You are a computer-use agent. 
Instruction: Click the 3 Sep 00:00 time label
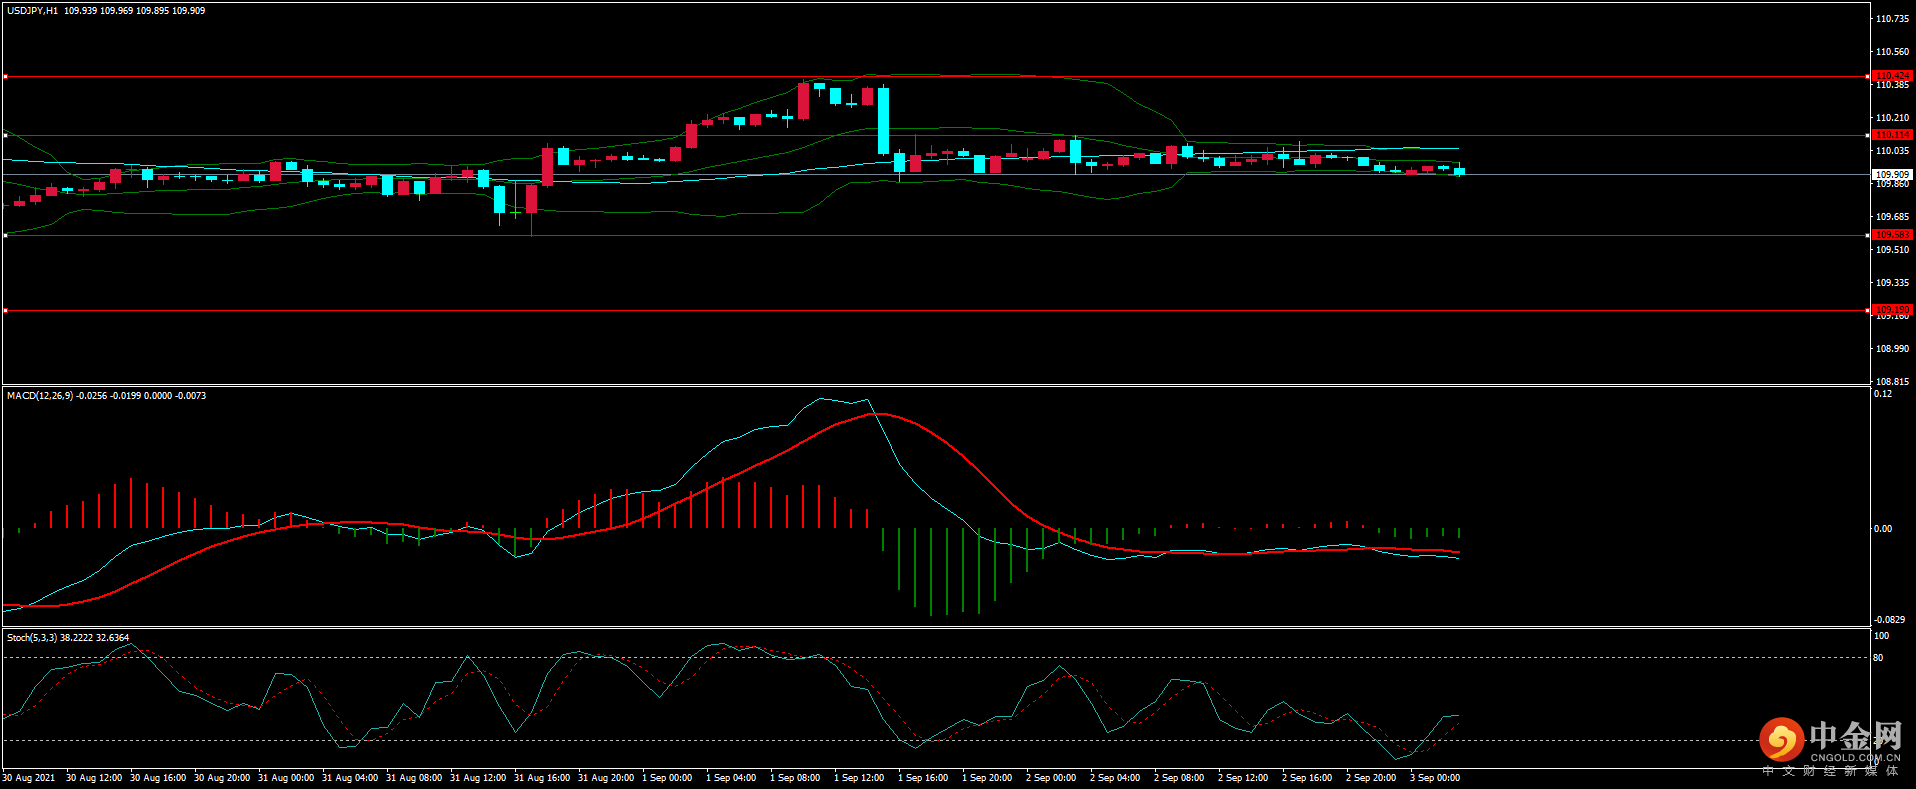point(1435,778)
